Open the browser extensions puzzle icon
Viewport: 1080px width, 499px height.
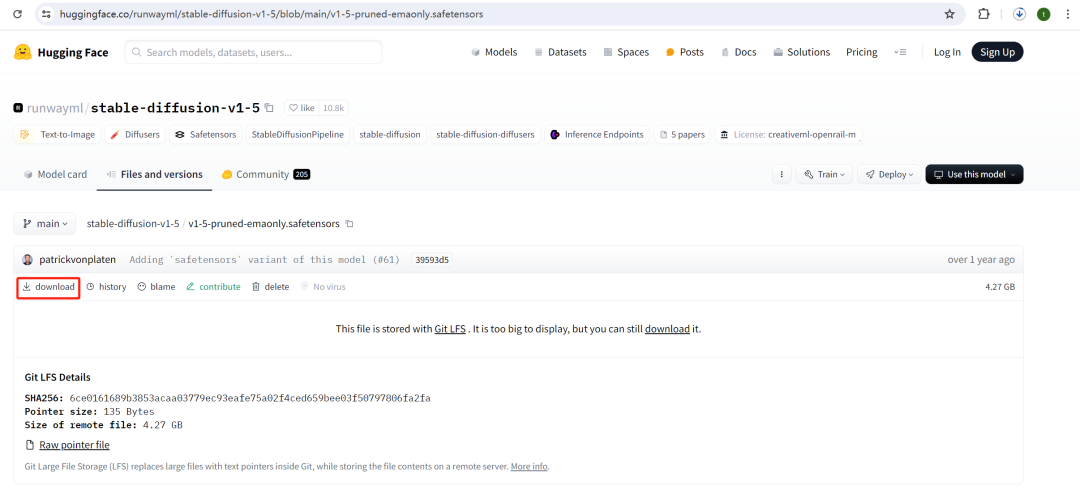coord(984,14)
